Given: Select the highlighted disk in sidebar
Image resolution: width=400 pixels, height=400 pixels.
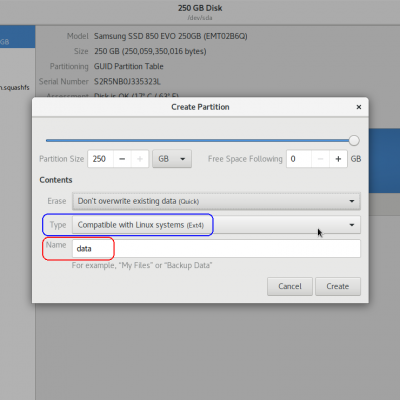Looking at the screenshot, I should pyautogui.click(x=17, y=37).
